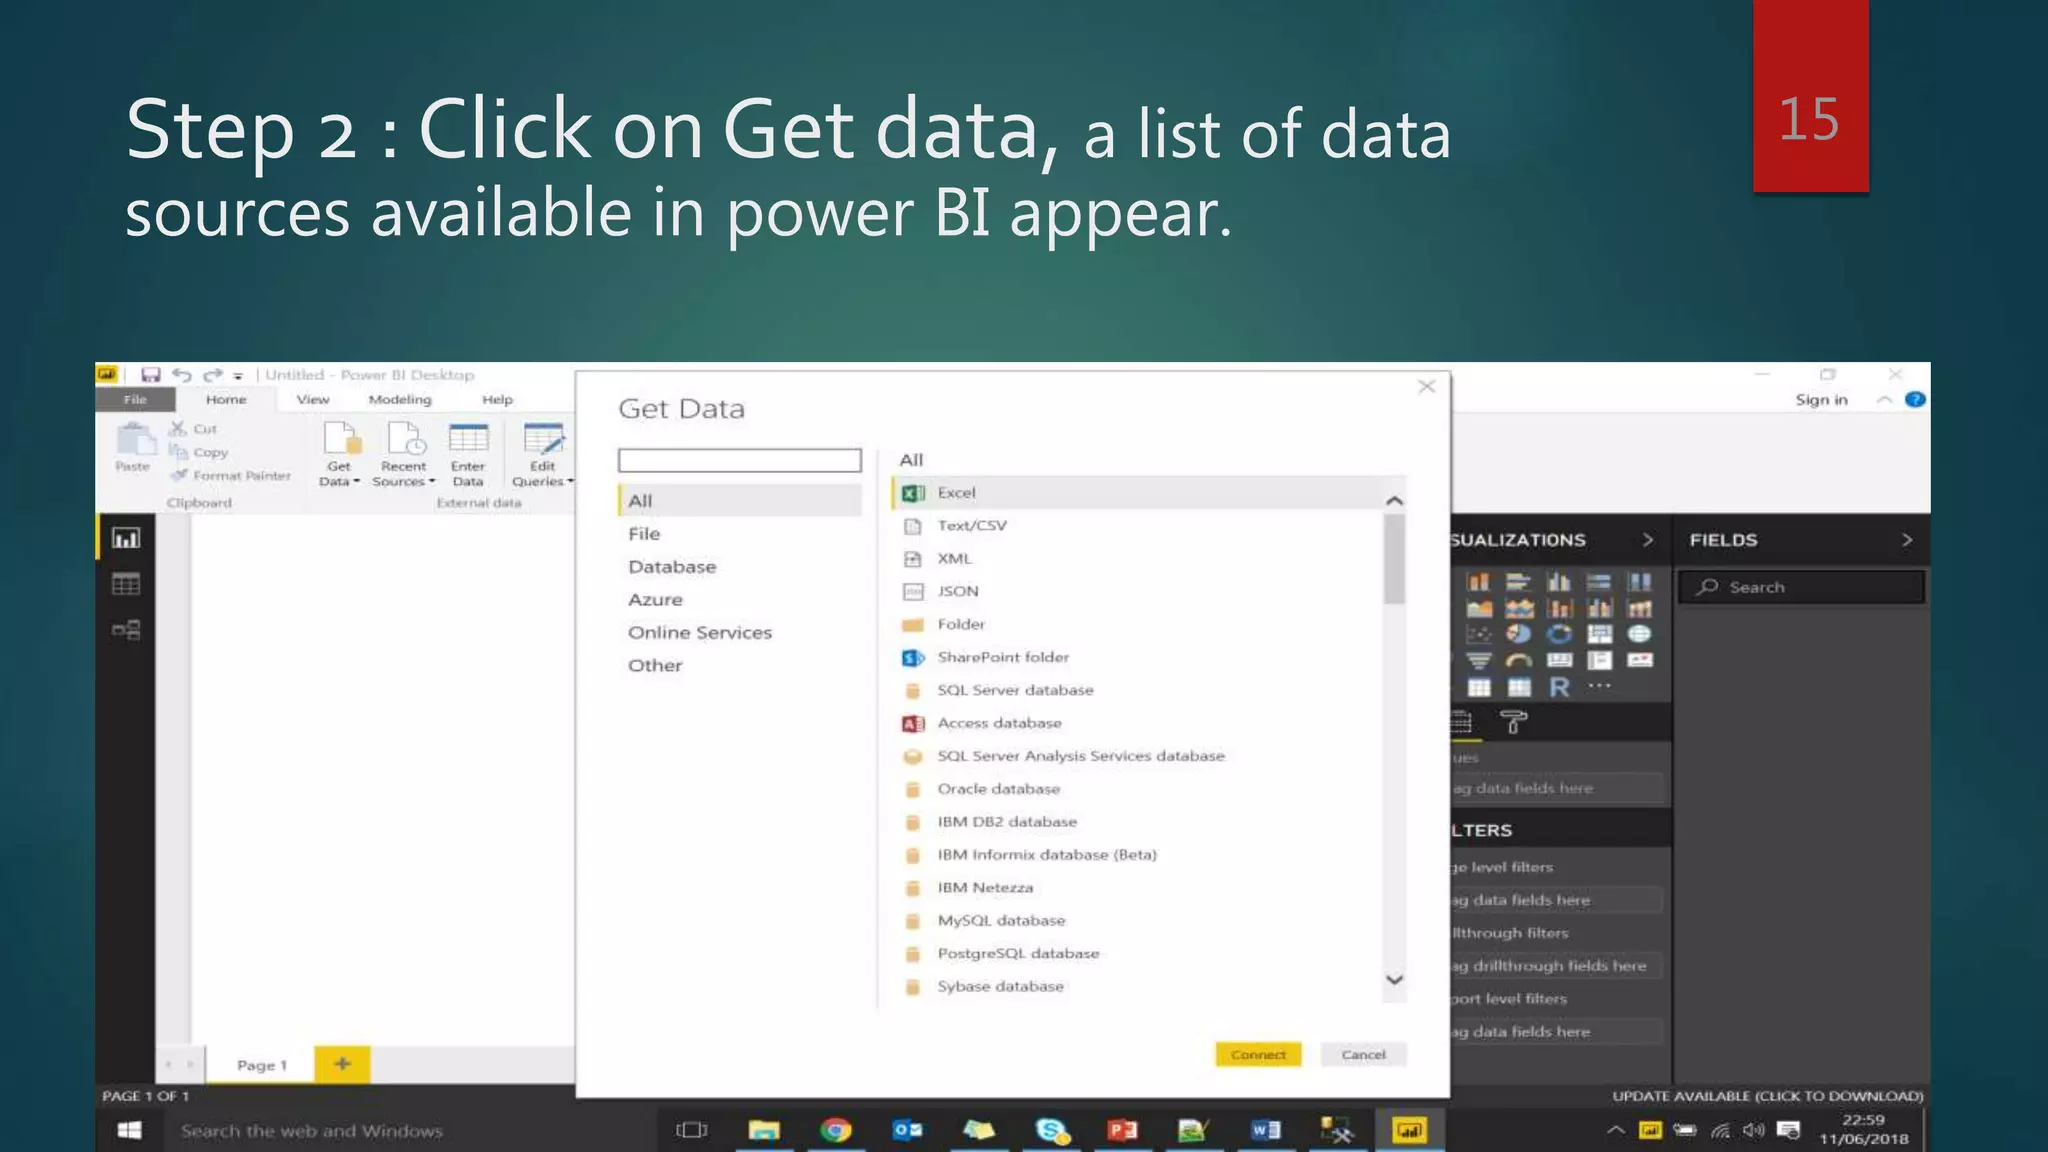The width and height of the screenshot is (2048, 1152).
Task: Collapse the Visualizations pane chevron
Action: point(1647,540)
